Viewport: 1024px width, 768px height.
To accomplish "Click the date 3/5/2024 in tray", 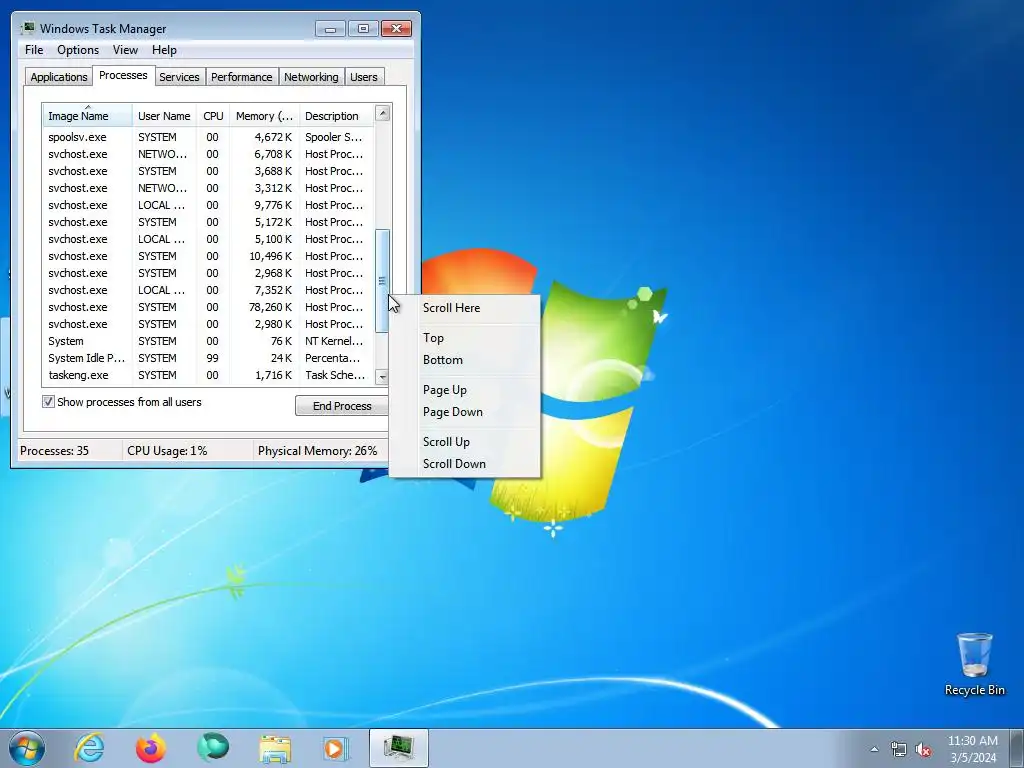I will [x=973, y=758].
